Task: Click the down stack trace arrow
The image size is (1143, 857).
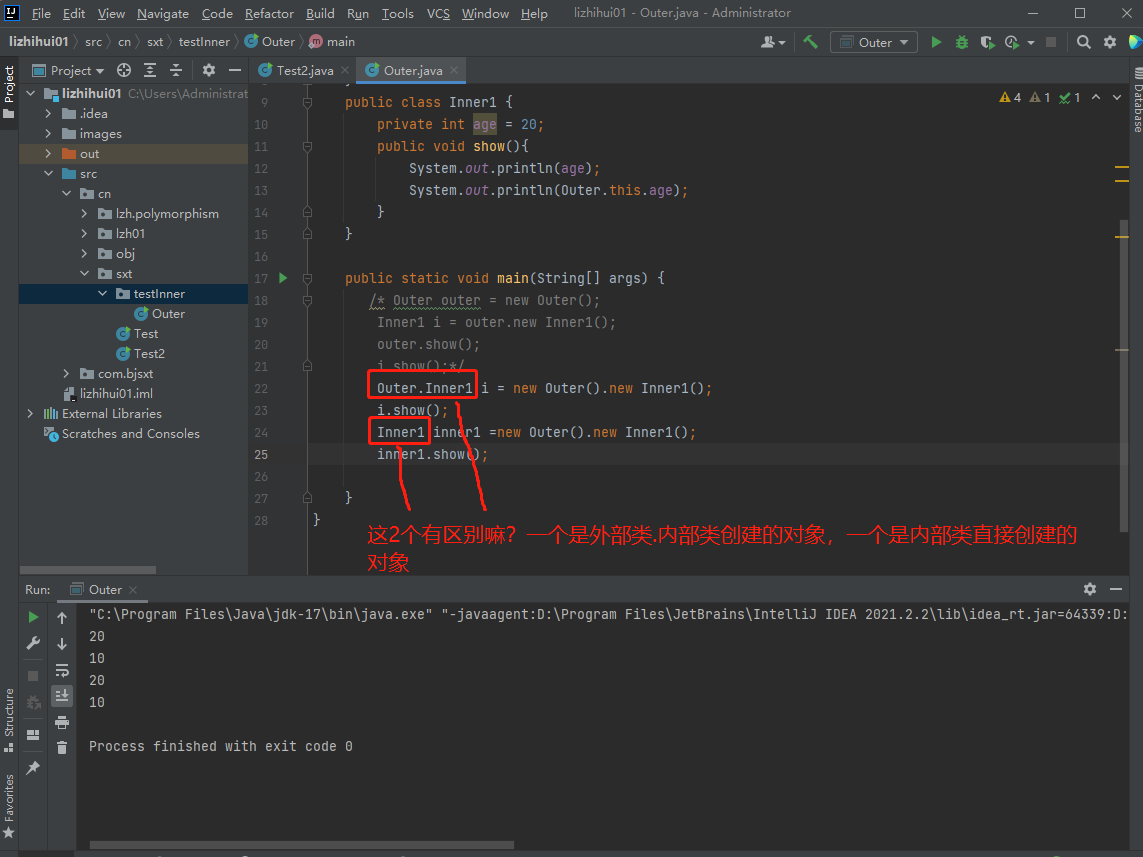Action: [62, 643]
